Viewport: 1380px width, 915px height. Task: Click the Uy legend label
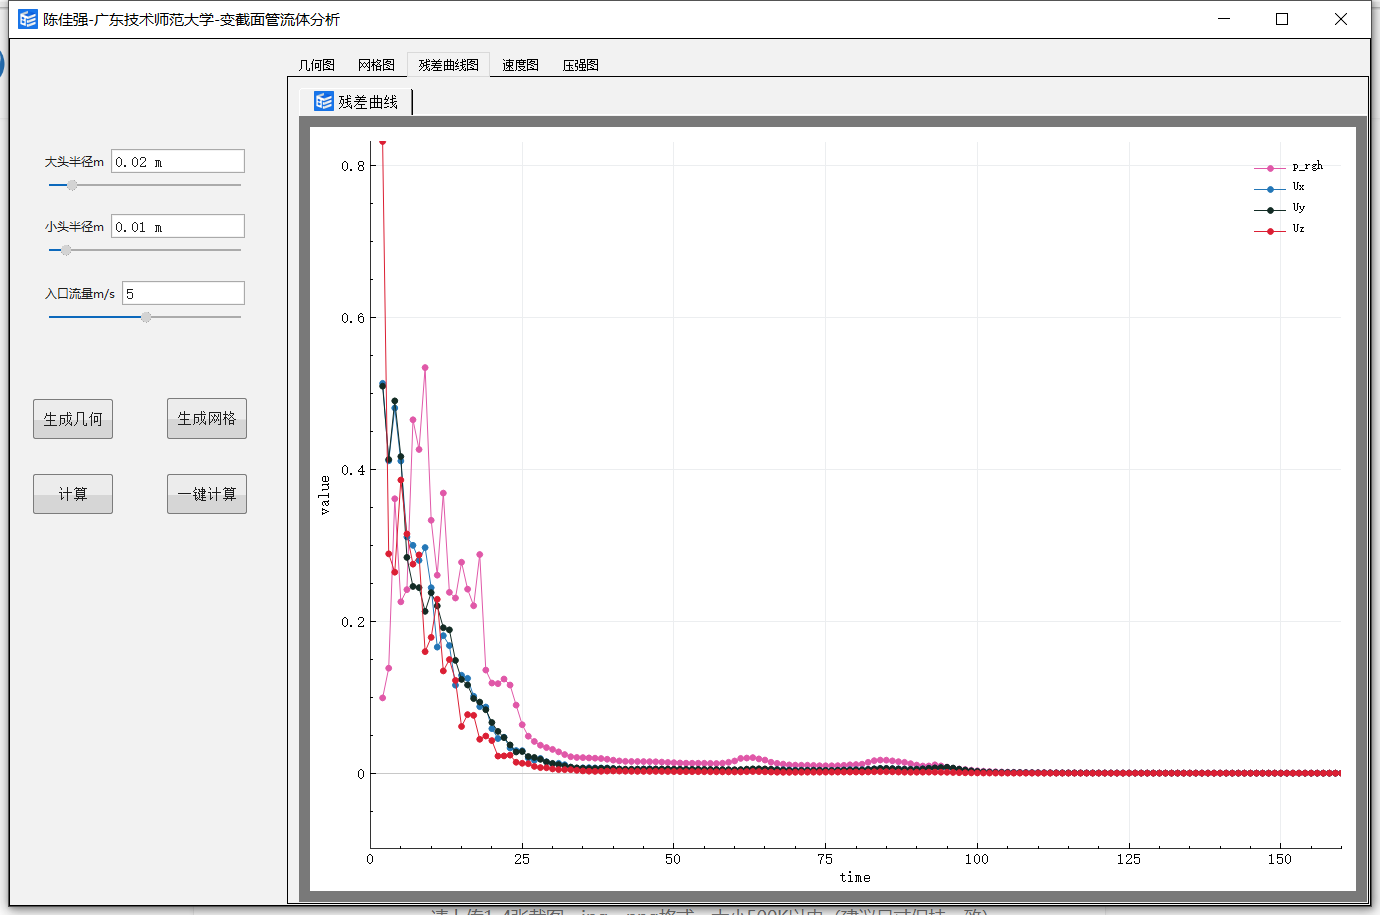click(x=1298, y=208)
